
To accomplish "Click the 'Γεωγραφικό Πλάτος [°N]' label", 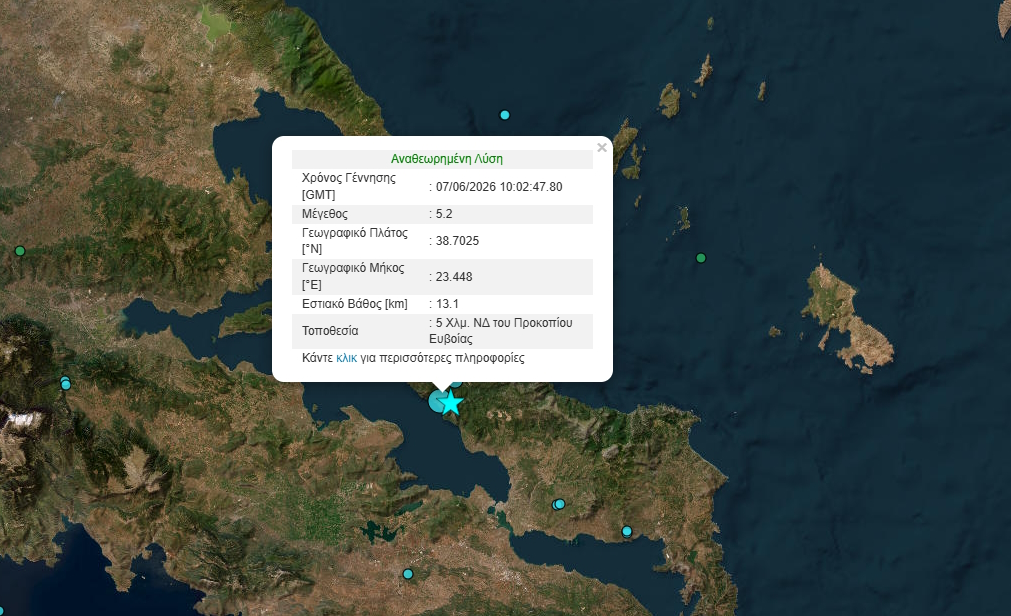I will pos(355,241).
